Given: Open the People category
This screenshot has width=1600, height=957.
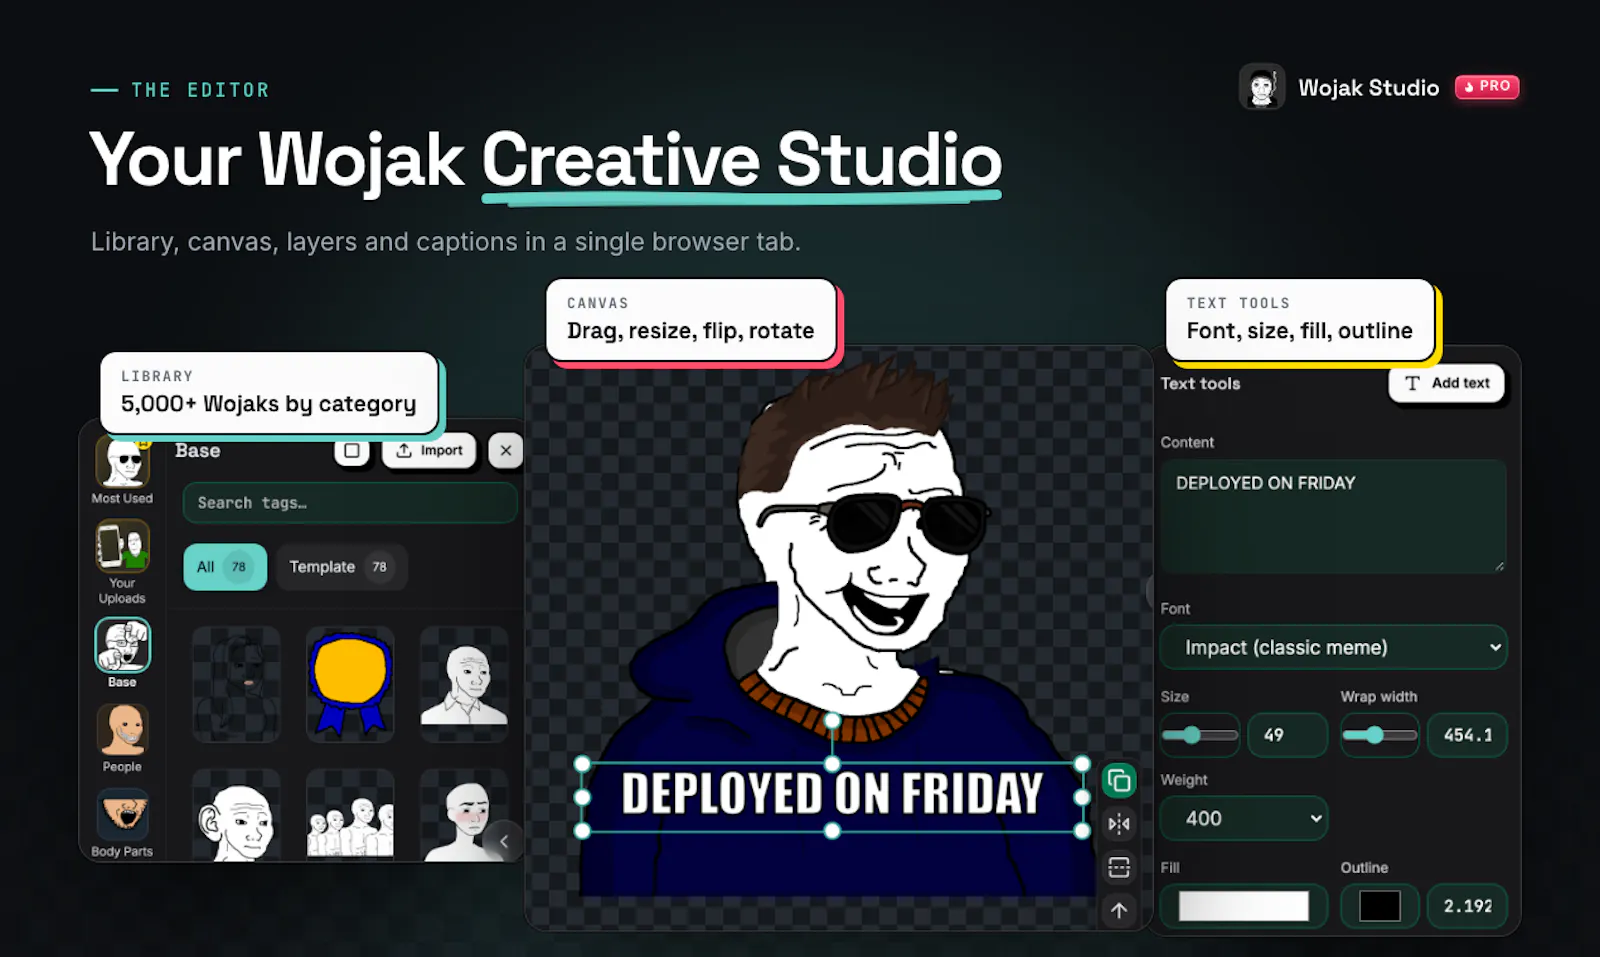Looking at the screenshot, I should (122, 738).
